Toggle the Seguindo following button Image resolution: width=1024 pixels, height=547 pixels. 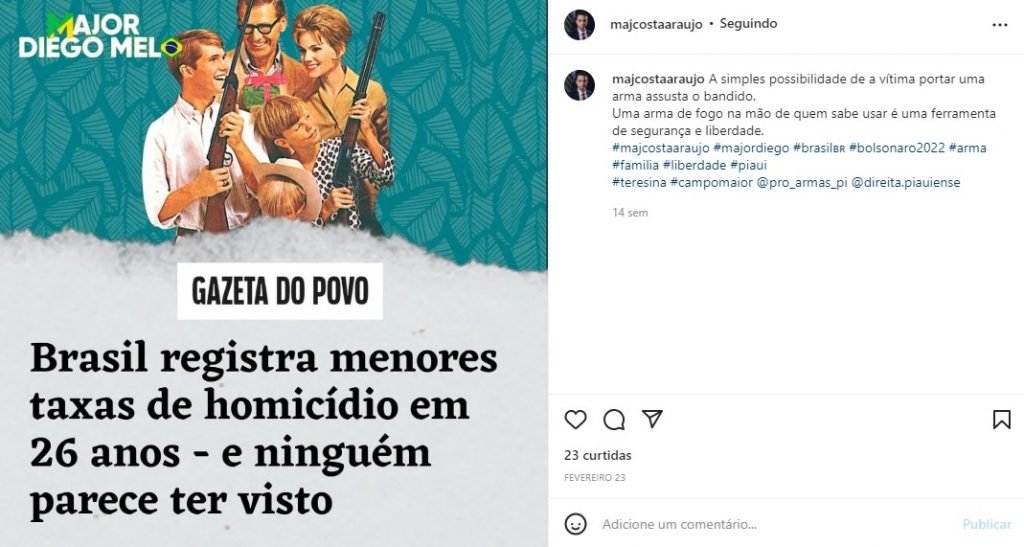[748, 23]
